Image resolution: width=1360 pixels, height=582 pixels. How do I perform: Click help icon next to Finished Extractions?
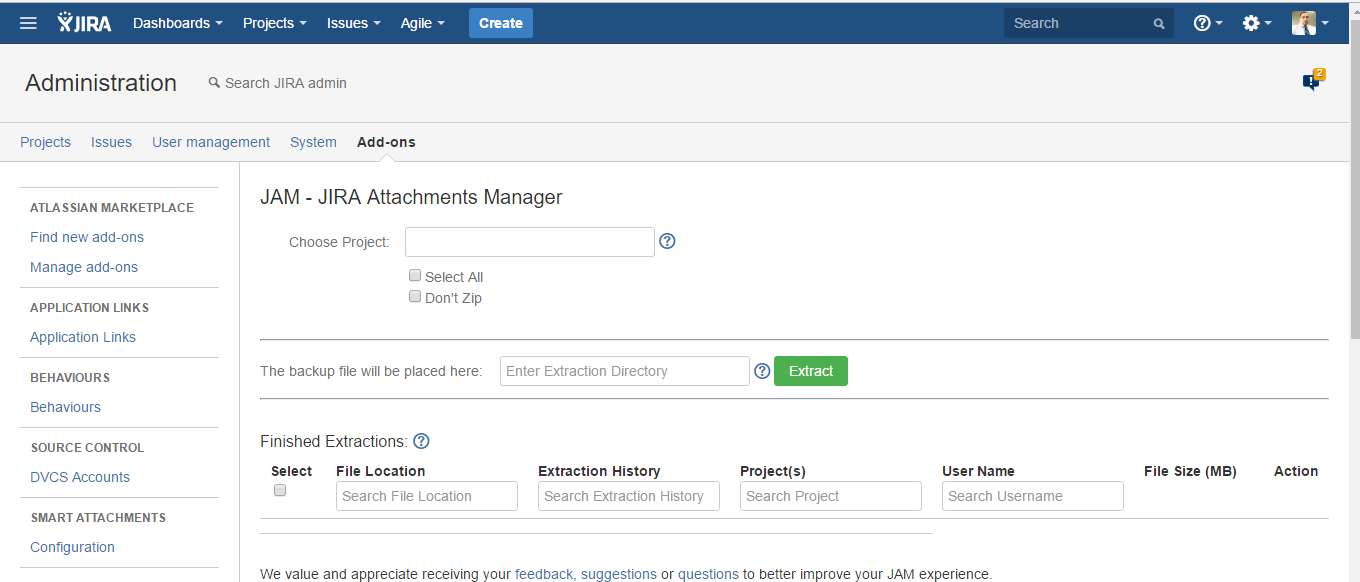tap(421, 441)
